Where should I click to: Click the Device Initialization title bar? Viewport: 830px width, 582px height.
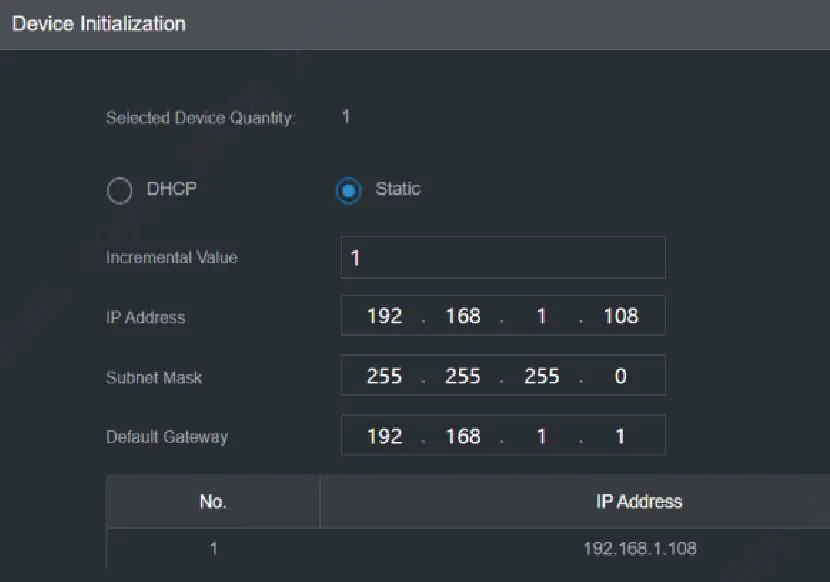[97, 23]
